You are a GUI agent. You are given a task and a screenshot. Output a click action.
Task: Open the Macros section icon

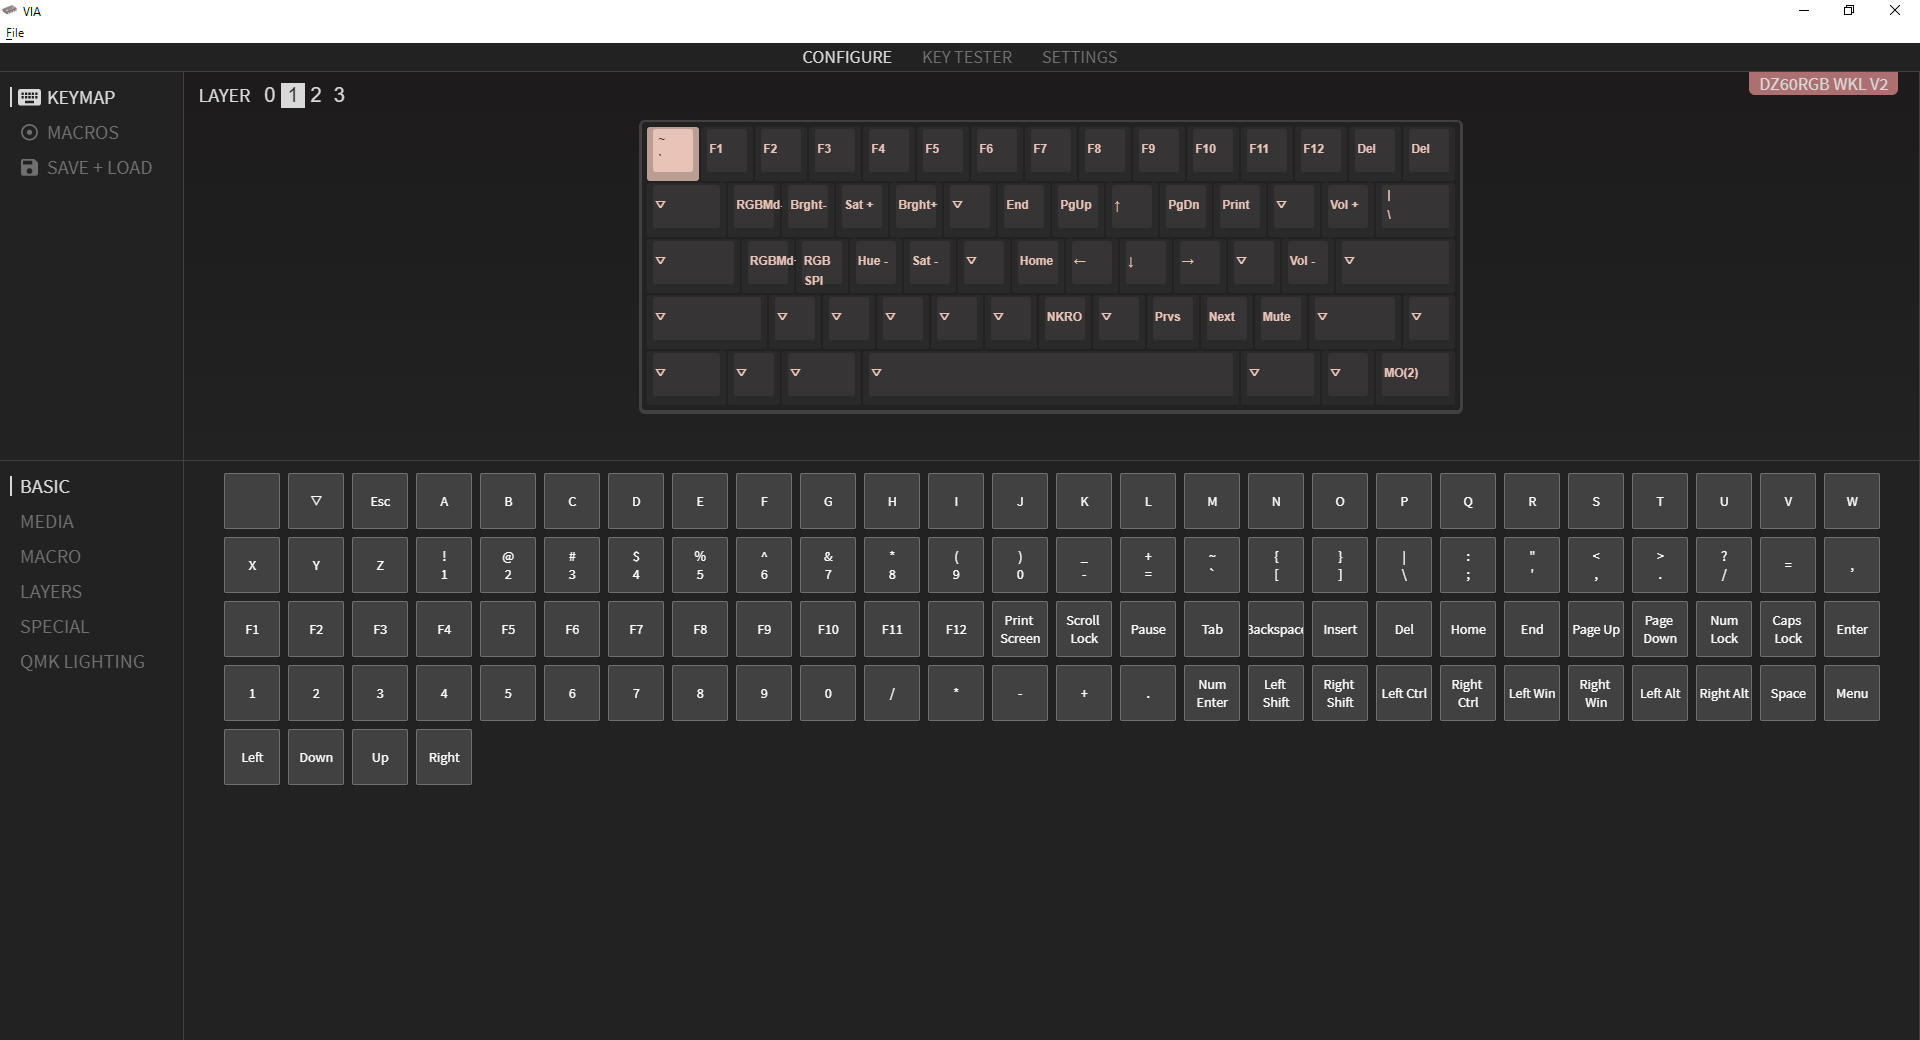point(29,132)
